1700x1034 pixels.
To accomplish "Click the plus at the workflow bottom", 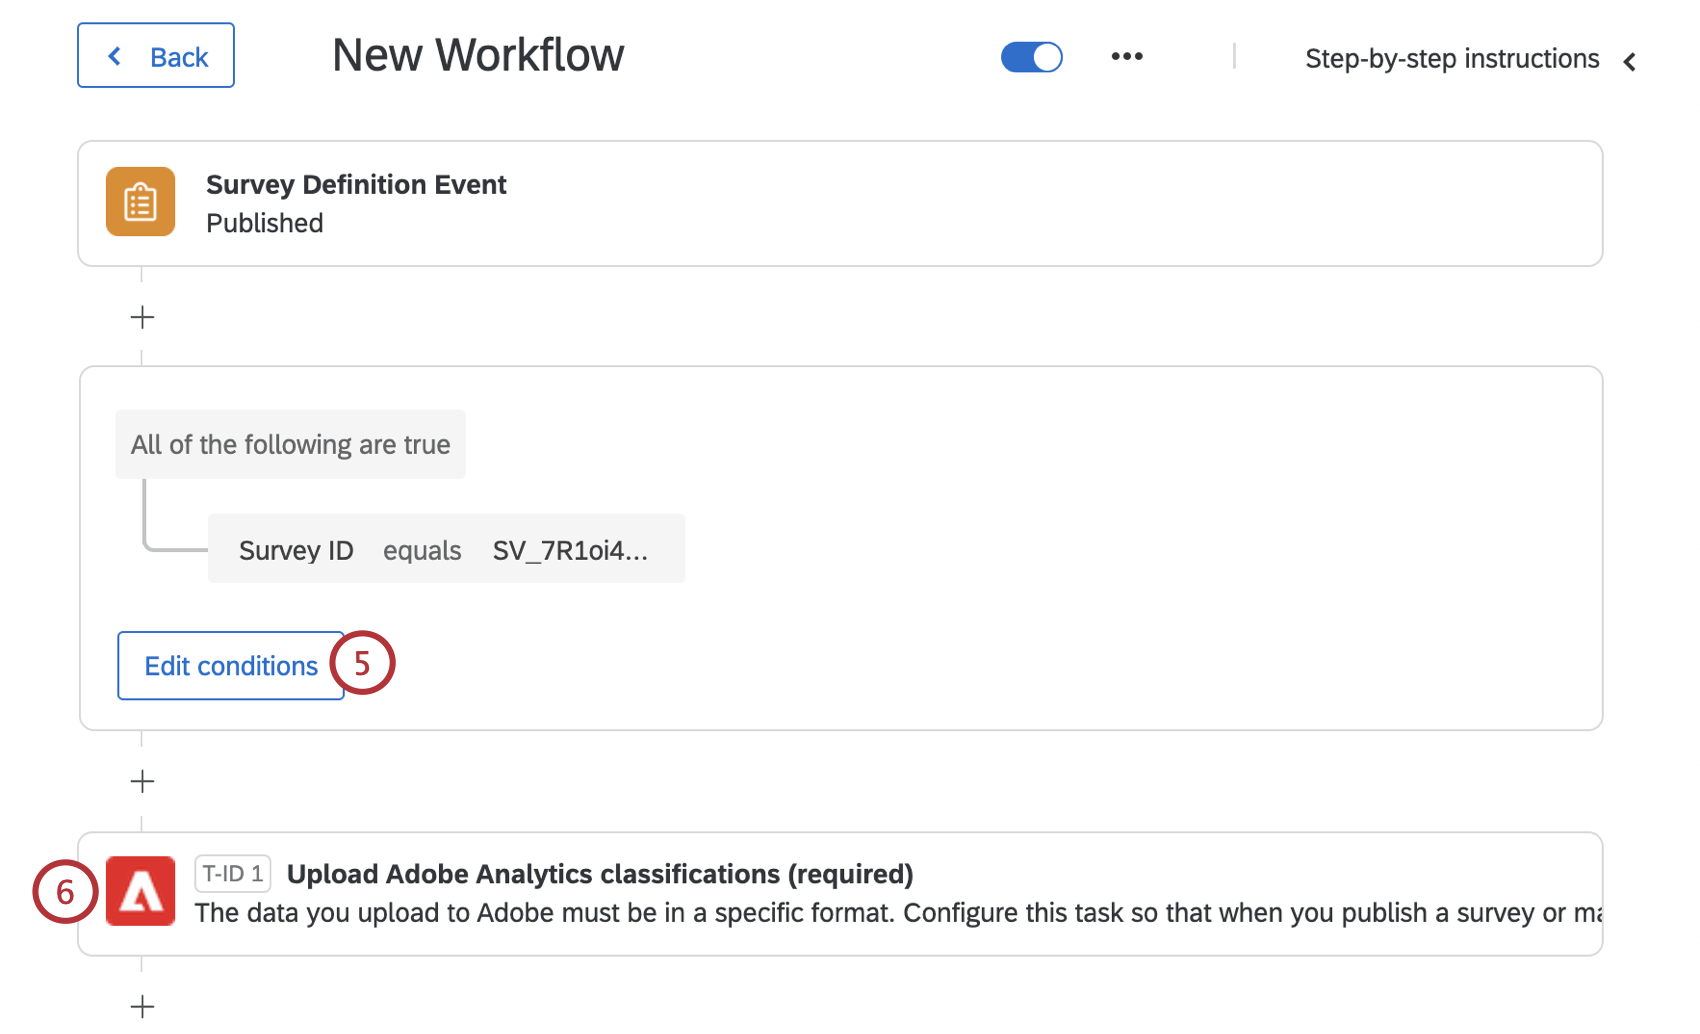I will click(x=142, y=1006).
